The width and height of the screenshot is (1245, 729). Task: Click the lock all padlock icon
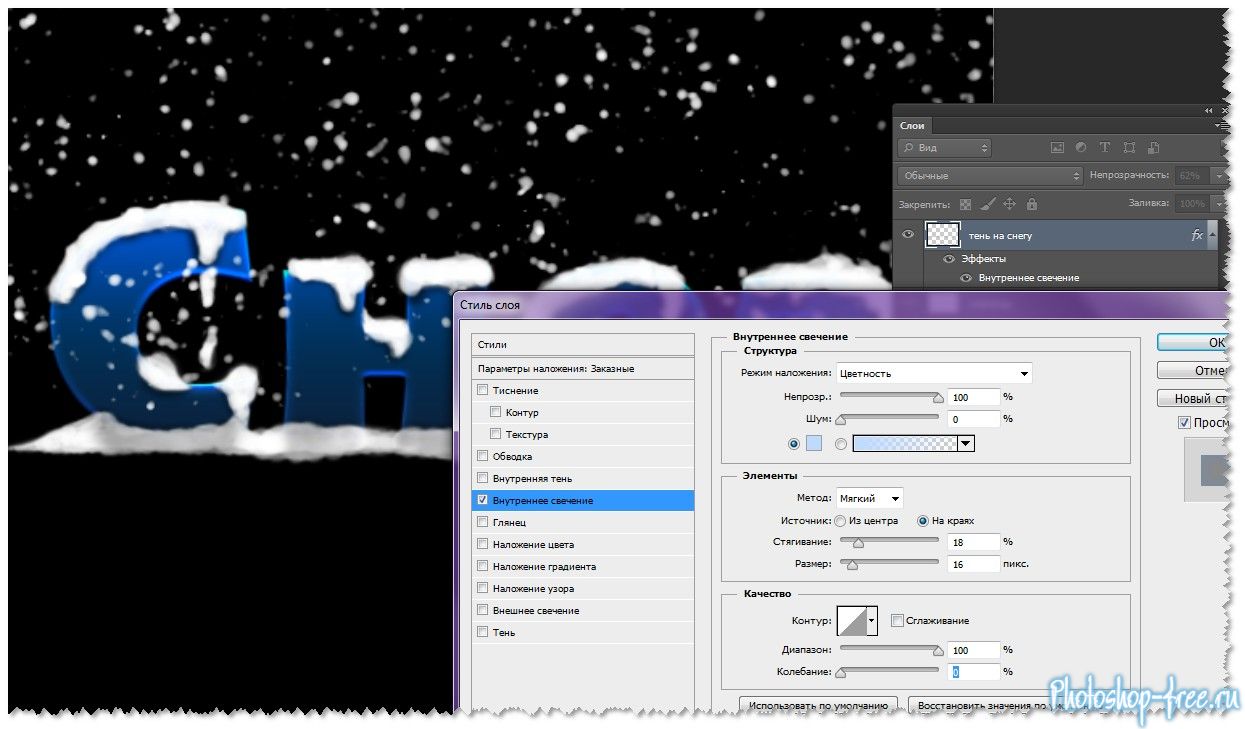pyautogui.click(x=1031, y=204)
